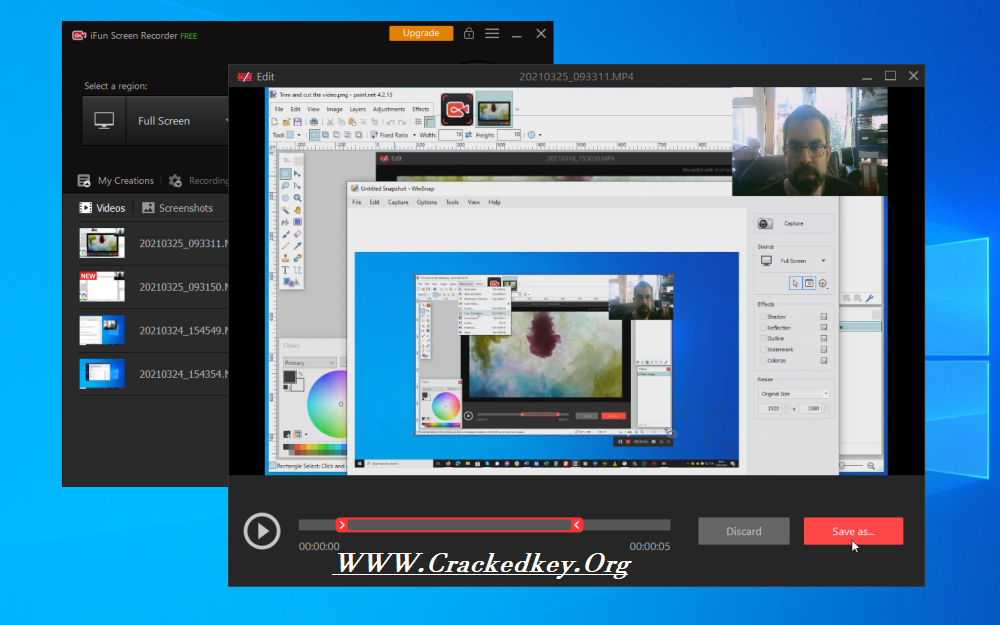Open Recording settings gear icon
The width and height of the screenshot is (1000, 625).
coord(175,180)
